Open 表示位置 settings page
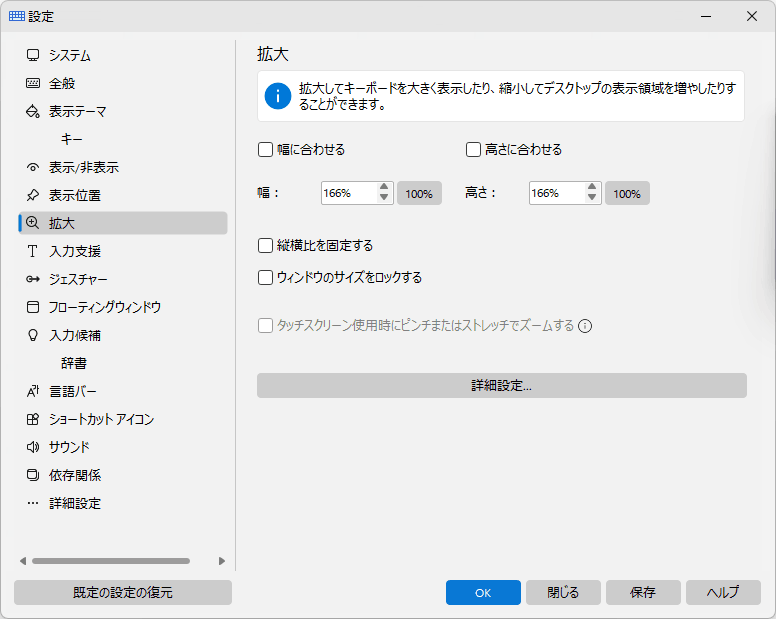This screenshot has height=619, width=776. click(x=123, y=195)
